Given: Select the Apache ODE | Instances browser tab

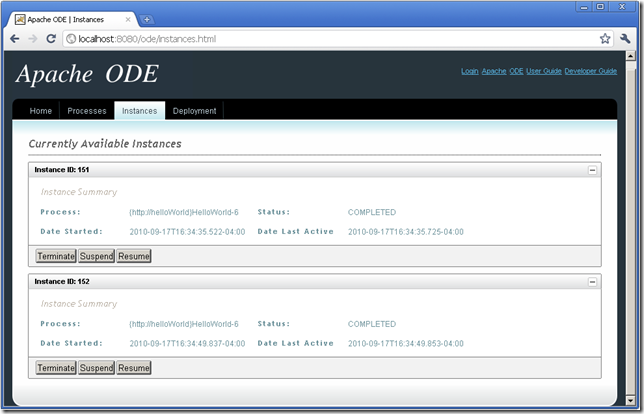Looking at the screenshot, I should coord(72,19).
